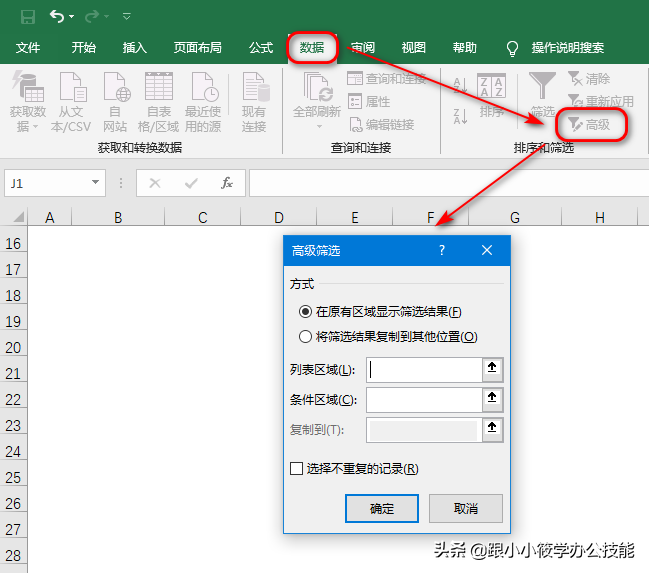Select row 20 header
Viewport: 649px width, 573px height.
pos(13,347)
